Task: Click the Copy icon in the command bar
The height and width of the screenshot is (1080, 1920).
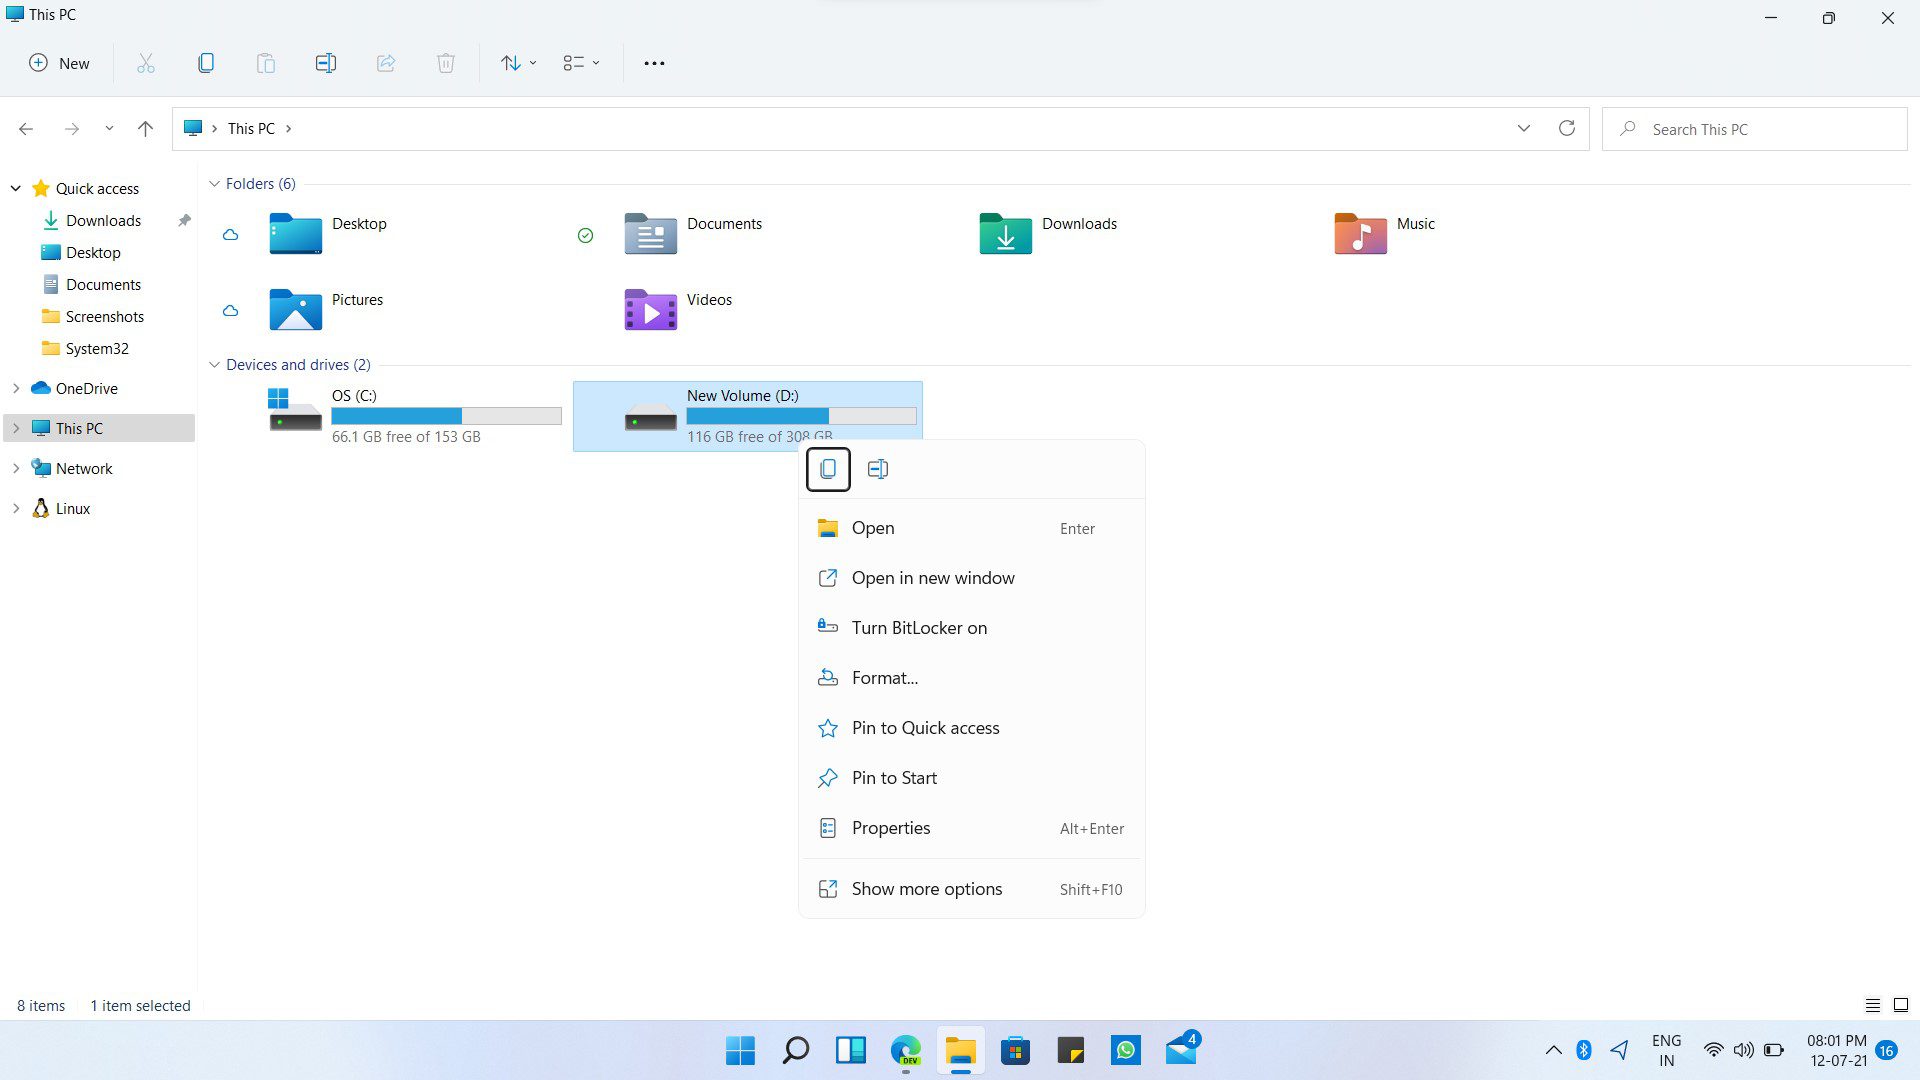Action: tap(206, 63)
